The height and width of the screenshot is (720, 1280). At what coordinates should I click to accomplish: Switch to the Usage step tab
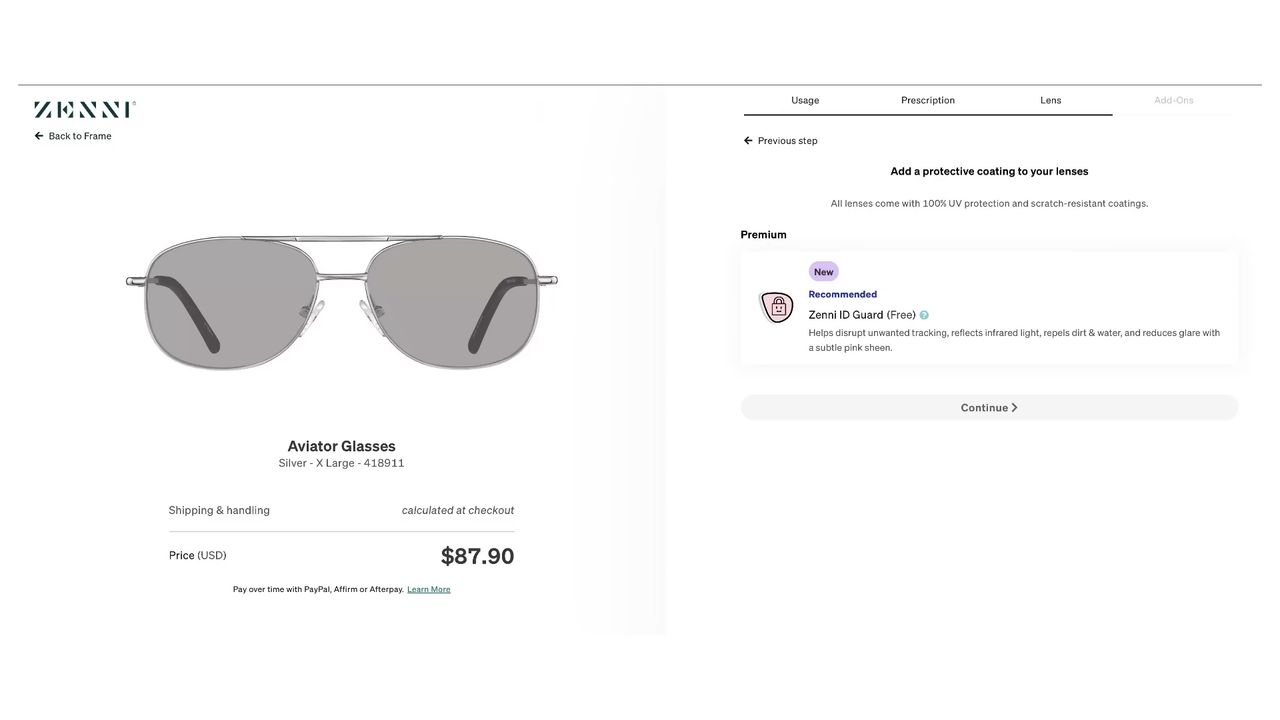pos(805,100)
